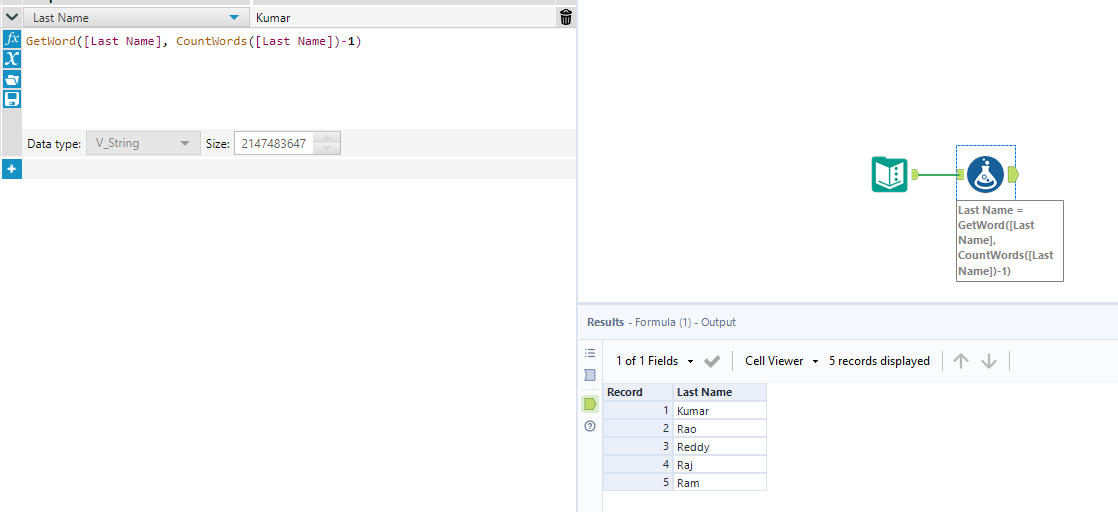
Task: Click the Size value field
Action: click(x=274, y=144)
